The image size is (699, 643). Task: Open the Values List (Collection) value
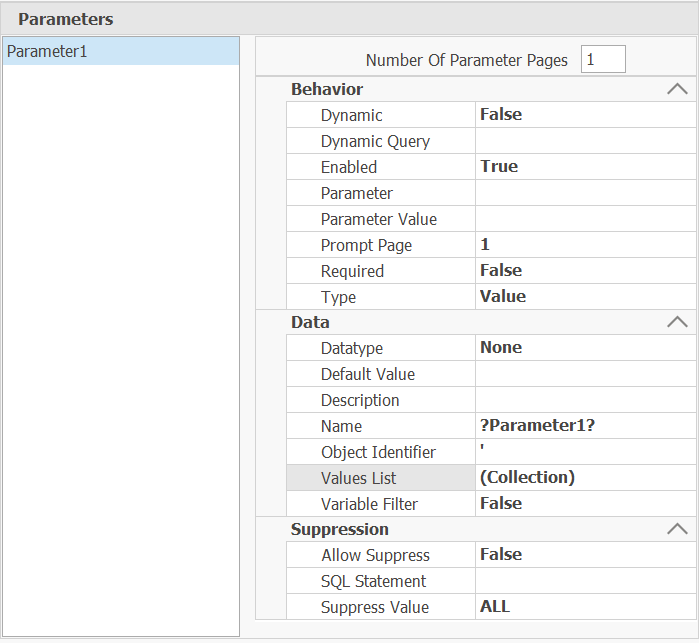[x=585, y=478]
